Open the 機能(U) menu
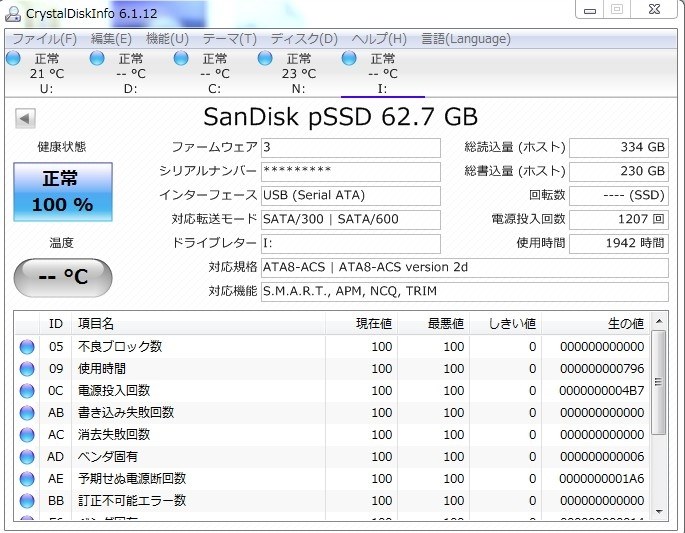 click(x=167, y=39)
